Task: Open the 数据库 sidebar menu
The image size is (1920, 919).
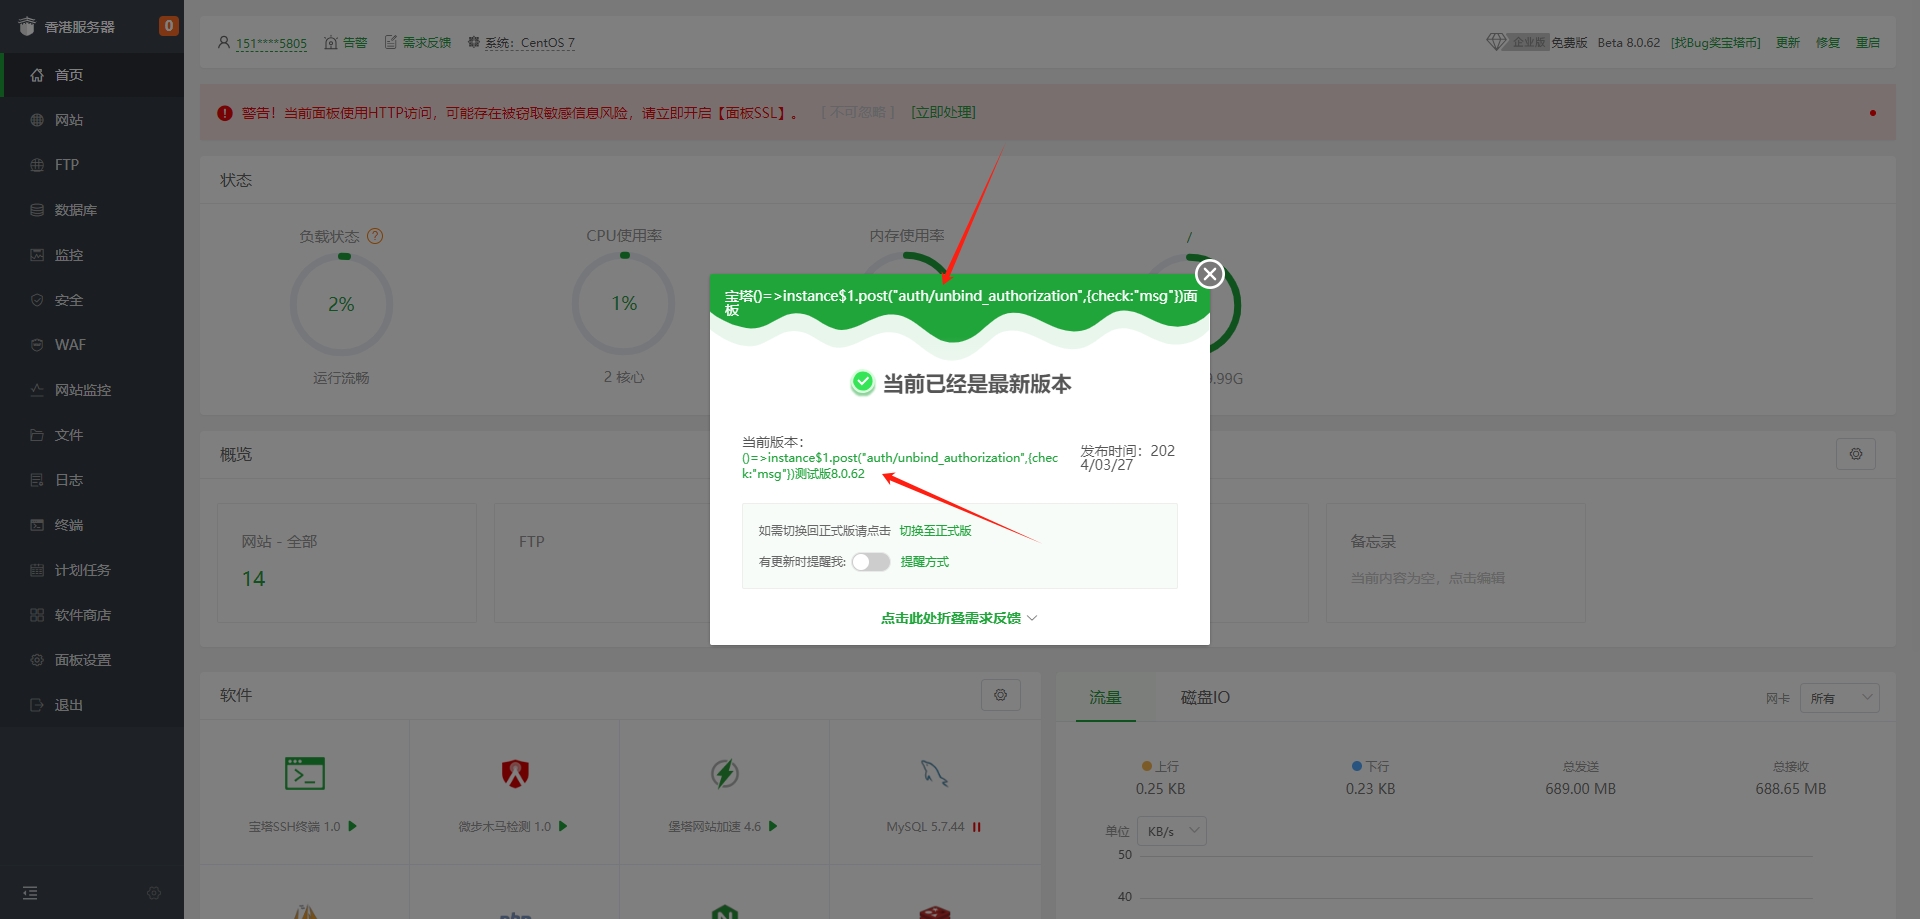Action: point(92,210)
